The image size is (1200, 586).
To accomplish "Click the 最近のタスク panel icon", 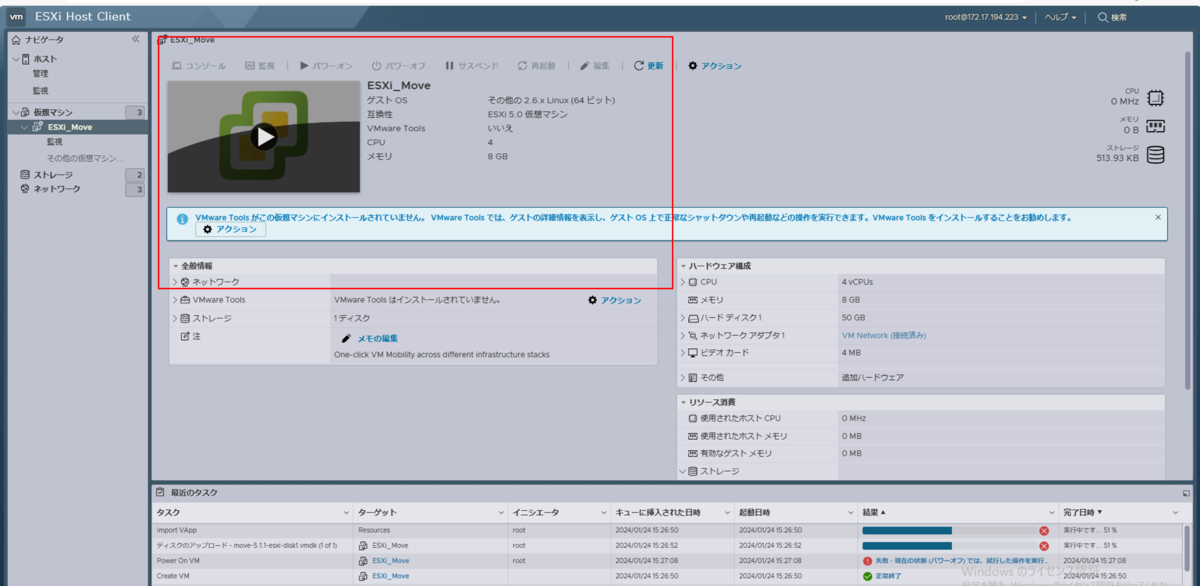I will [x=160, y=493].
